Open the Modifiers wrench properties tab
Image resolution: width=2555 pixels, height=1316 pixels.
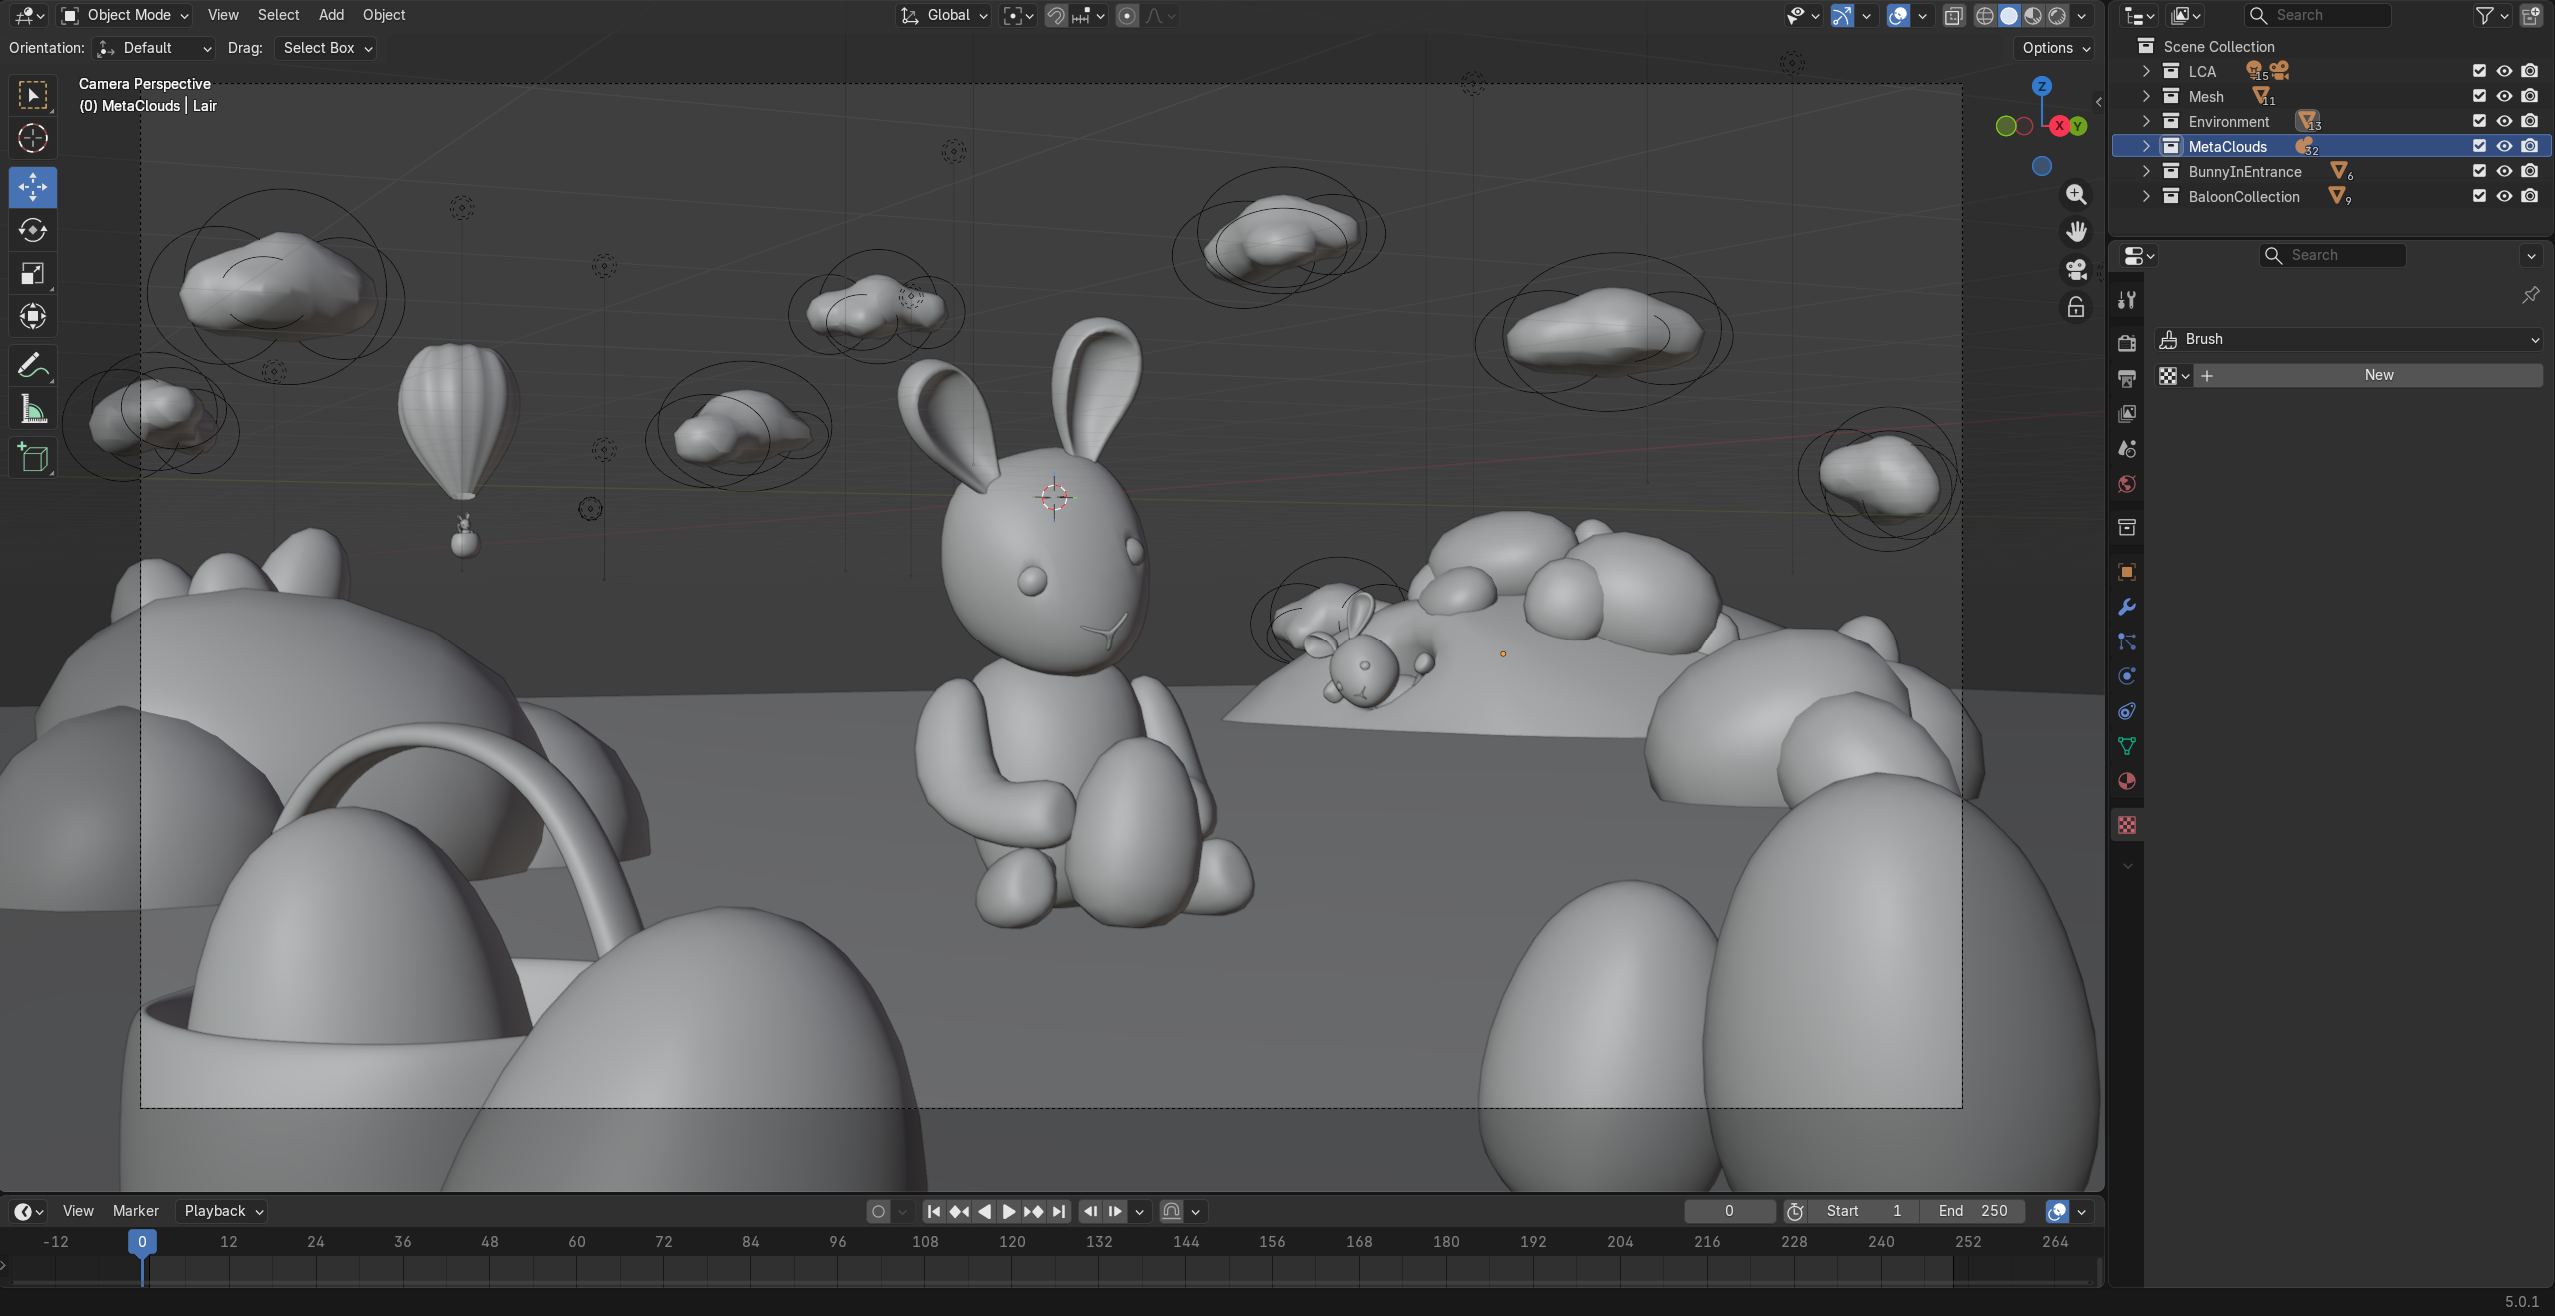click(2127, 607)
